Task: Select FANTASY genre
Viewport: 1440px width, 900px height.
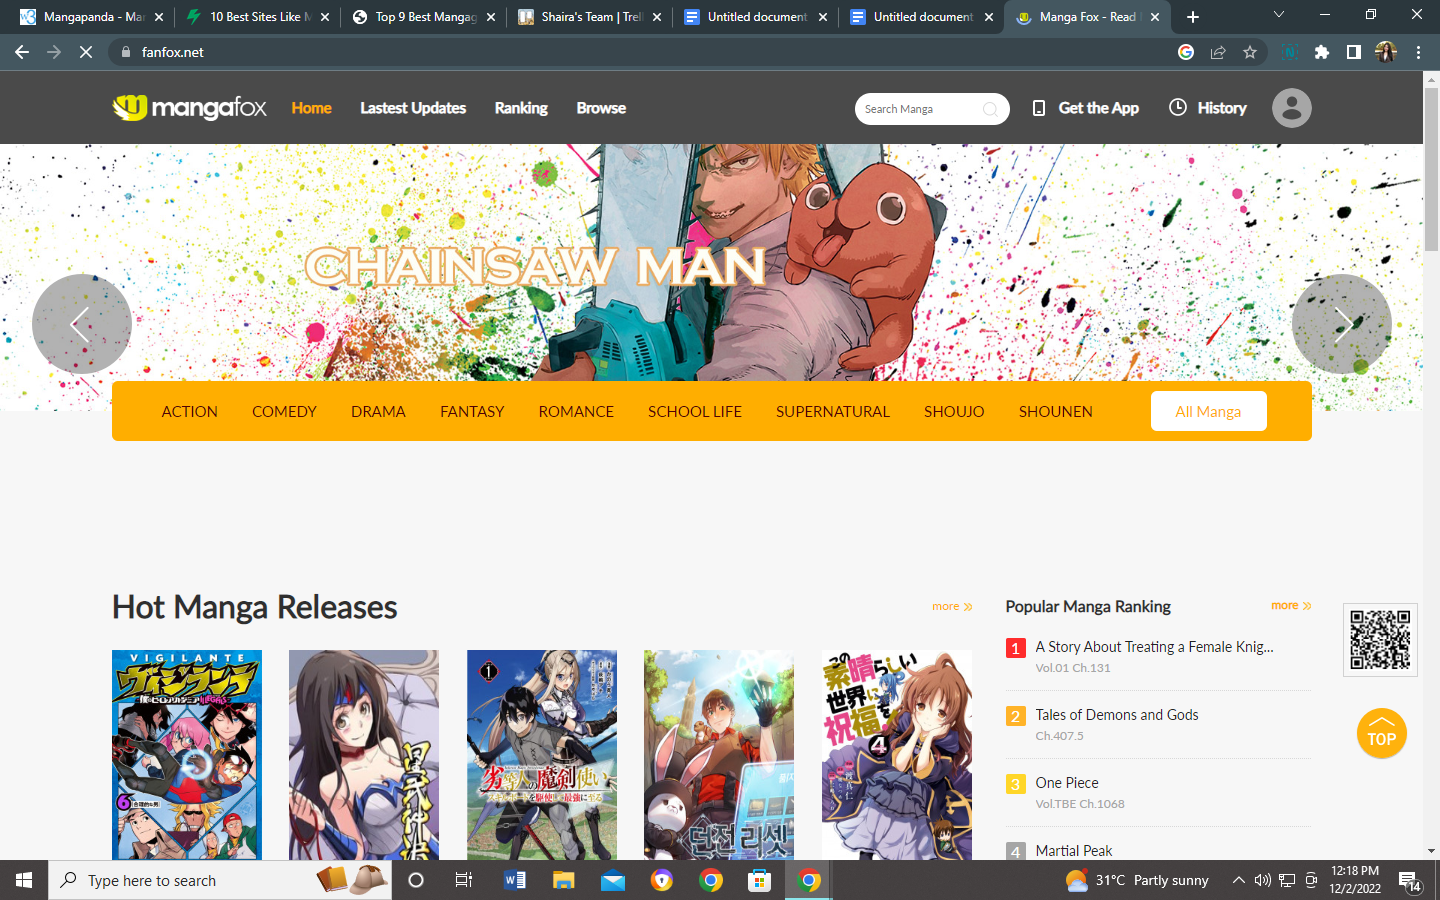Action: point(472,411)
